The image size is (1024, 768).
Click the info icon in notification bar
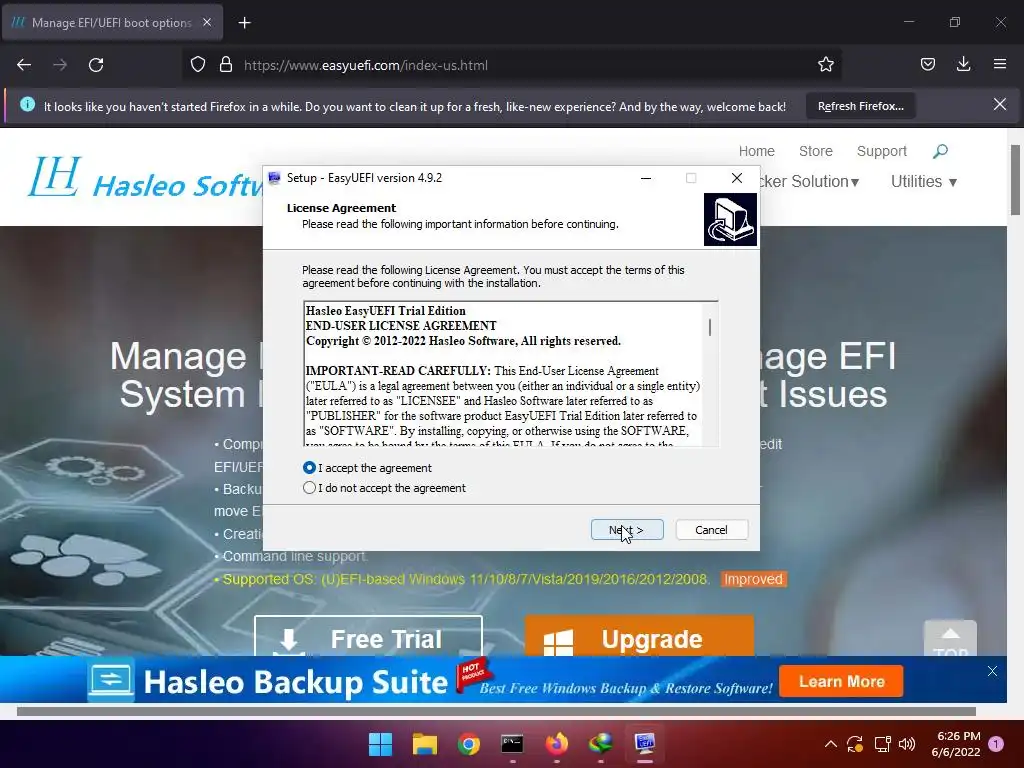[x=27, y=104]
